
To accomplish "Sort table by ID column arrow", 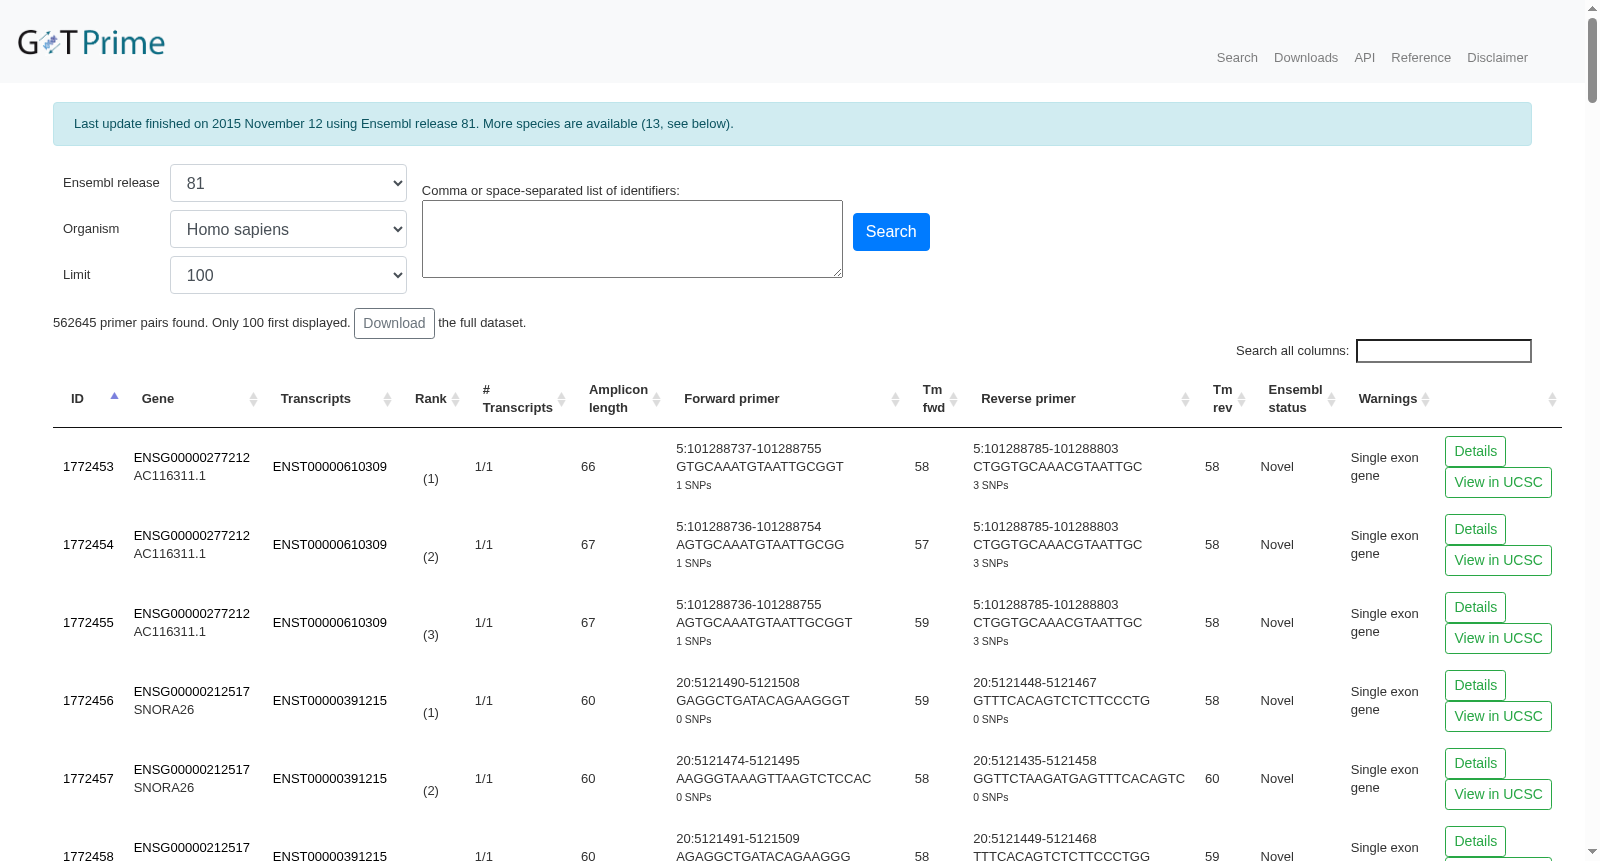I will point(114,396).
